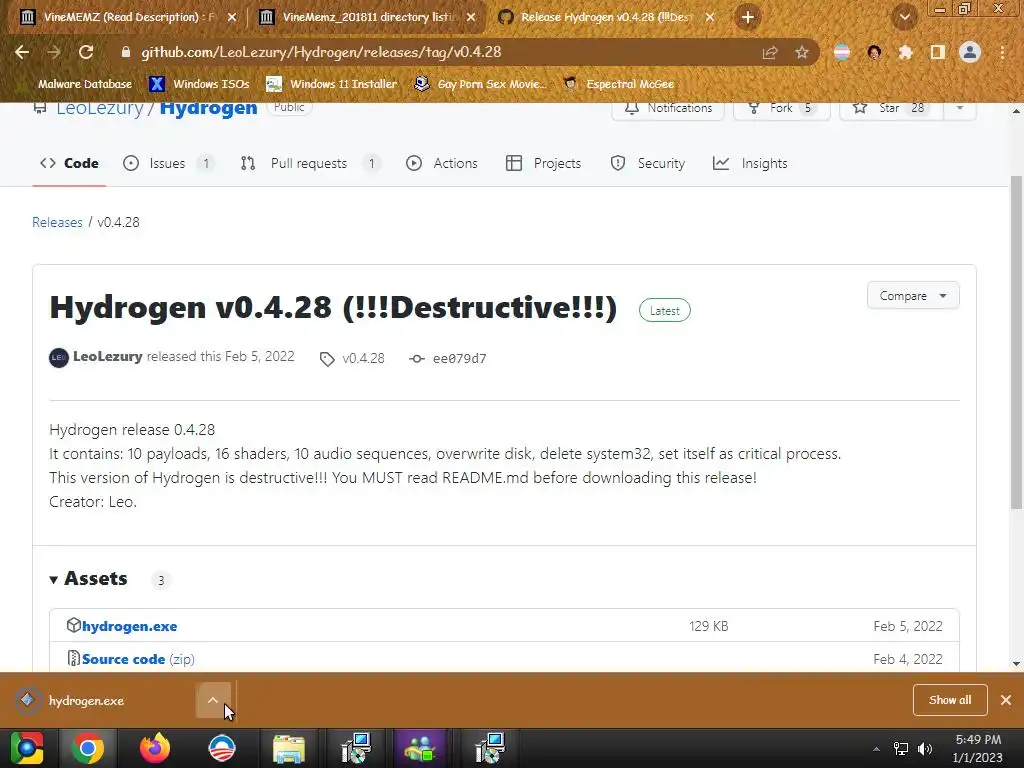
Task: Open the Chrome profile avatar
Action: [970, 52]
